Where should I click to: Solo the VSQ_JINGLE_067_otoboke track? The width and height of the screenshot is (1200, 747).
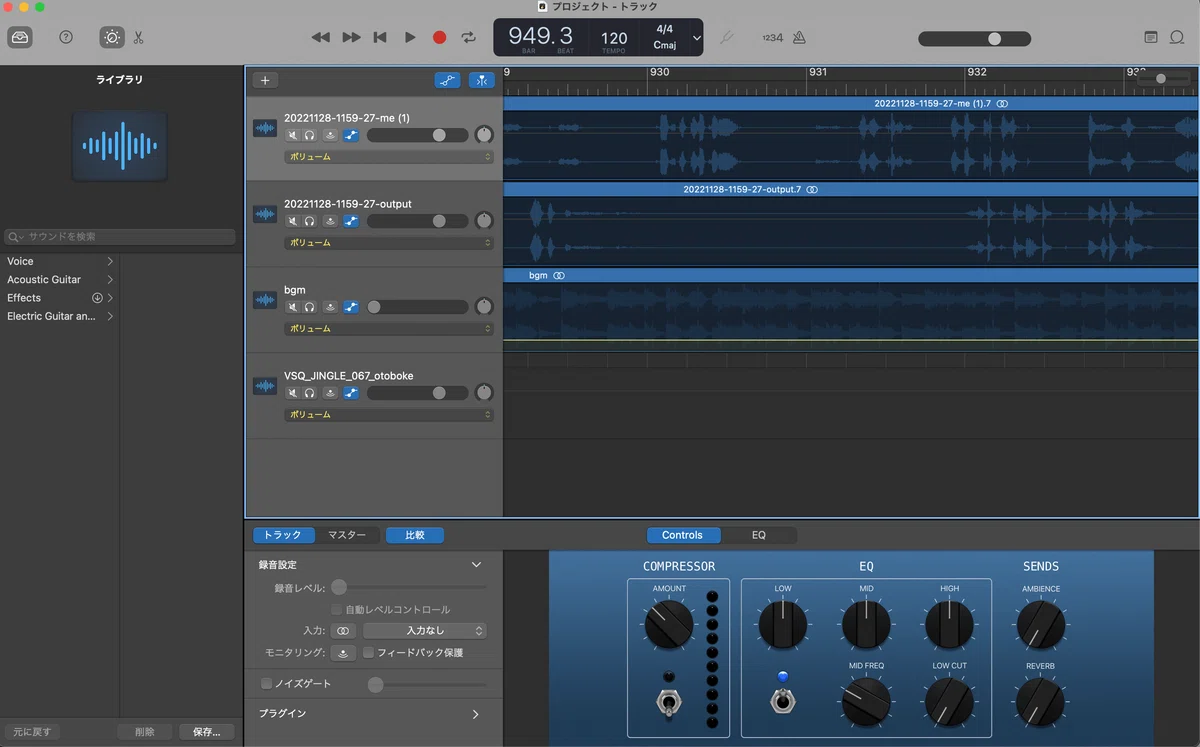310,393
